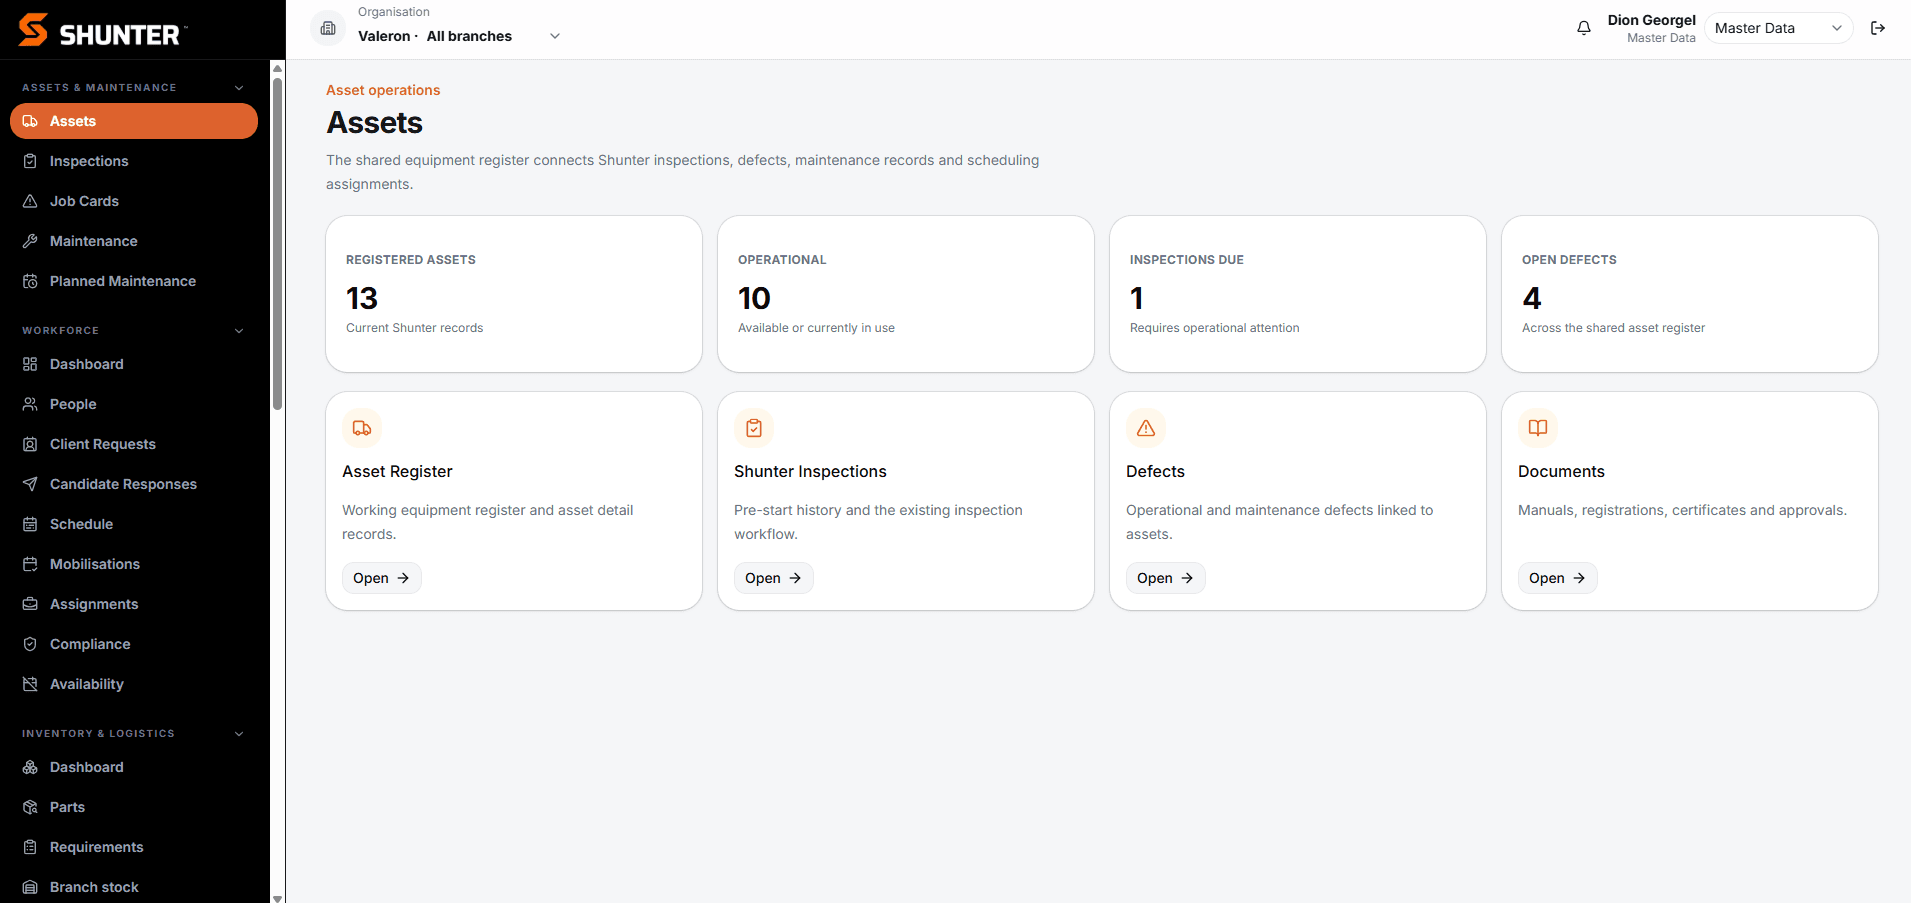
Task: Click the sidebar scroll-down arrow
Action: pyautogui.click(x=277, y=897)
